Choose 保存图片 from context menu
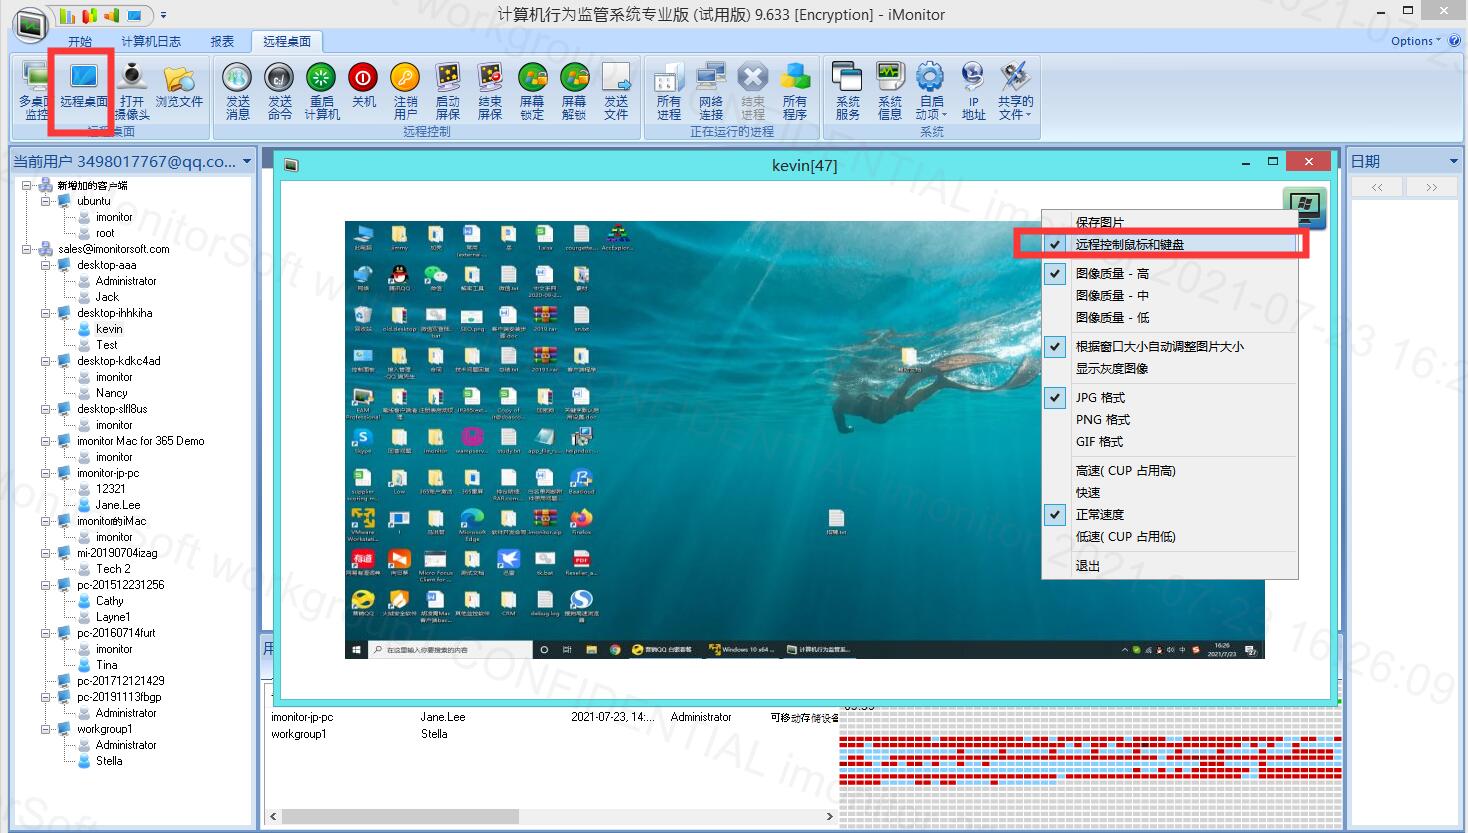The image size is (1468, 833). coord(1099,222)
